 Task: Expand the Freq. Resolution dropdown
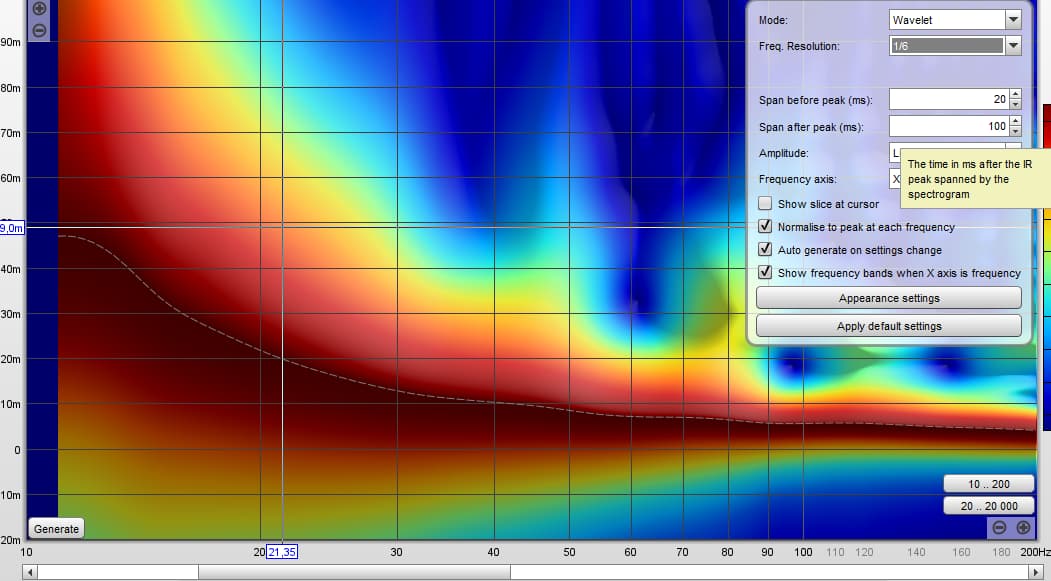1013,46
